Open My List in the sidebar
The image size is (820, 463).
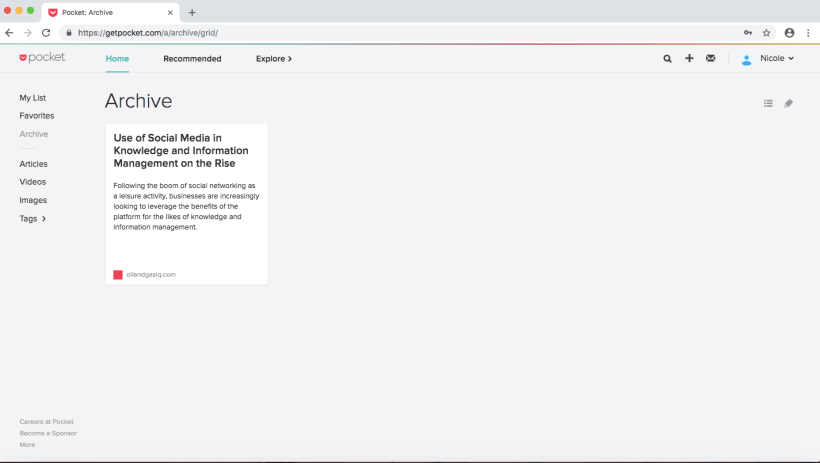coord(33,98)
